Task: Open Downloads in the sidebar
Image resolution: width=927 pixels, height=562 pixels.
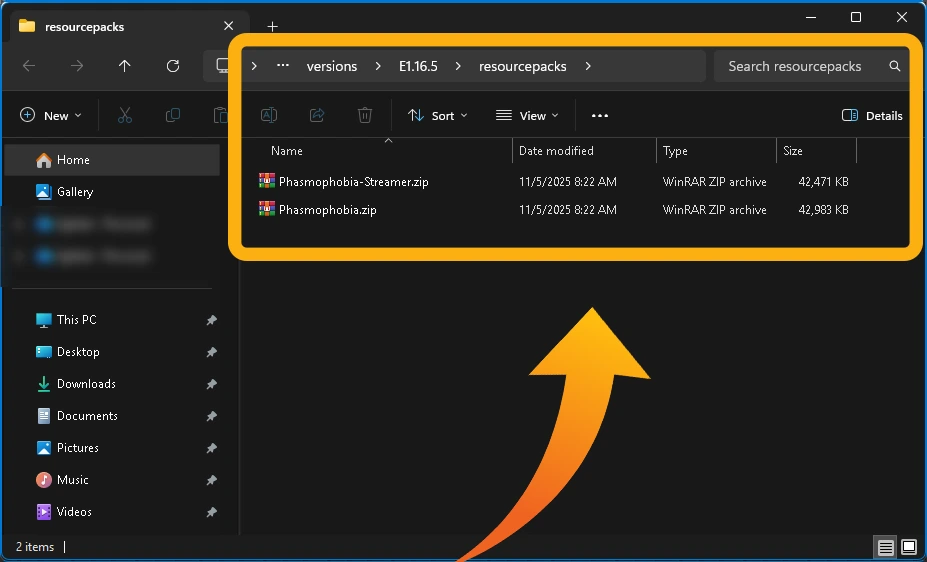Action: click(x=86, y=384)
